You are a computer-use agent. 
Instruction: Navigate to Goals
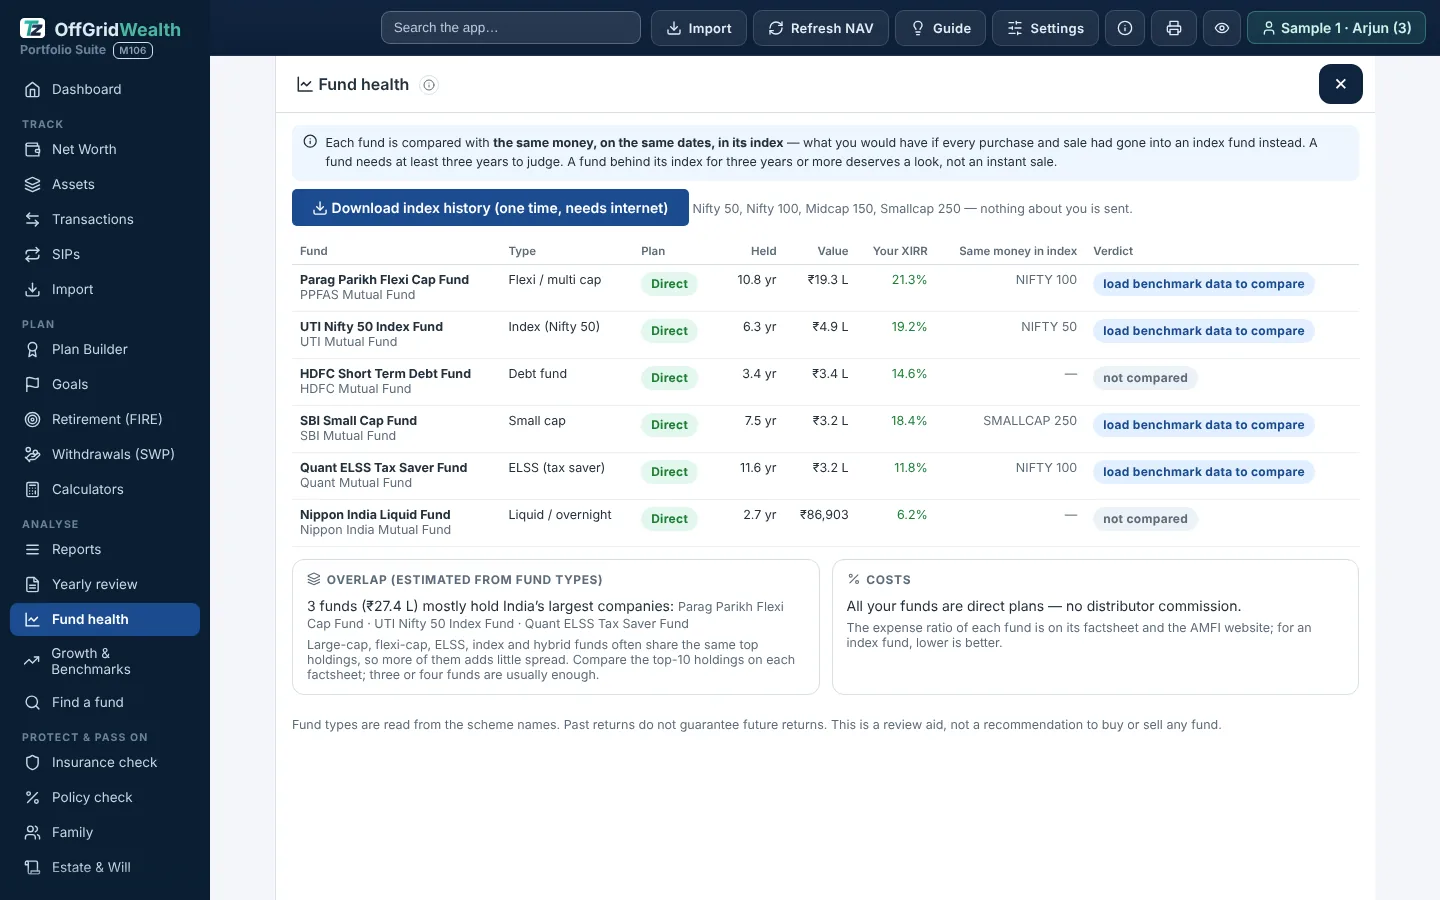105,384
